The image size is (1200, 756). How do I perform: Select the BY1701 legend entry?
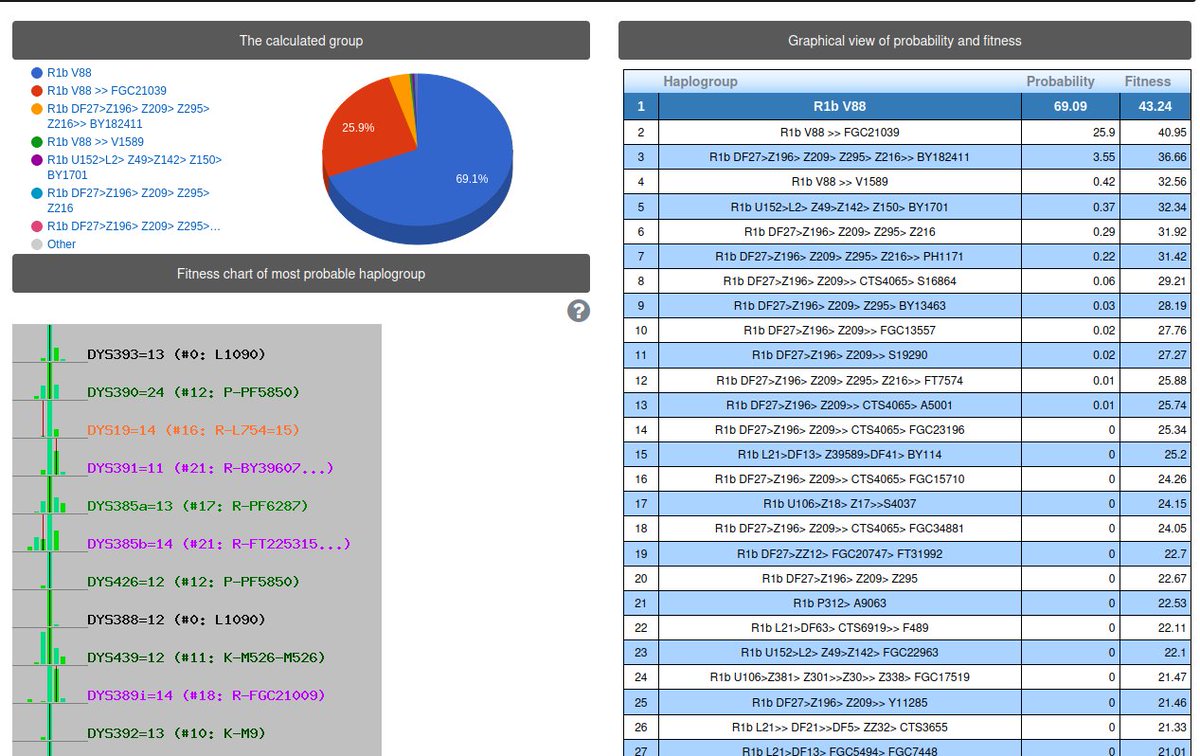click(135, 167)
